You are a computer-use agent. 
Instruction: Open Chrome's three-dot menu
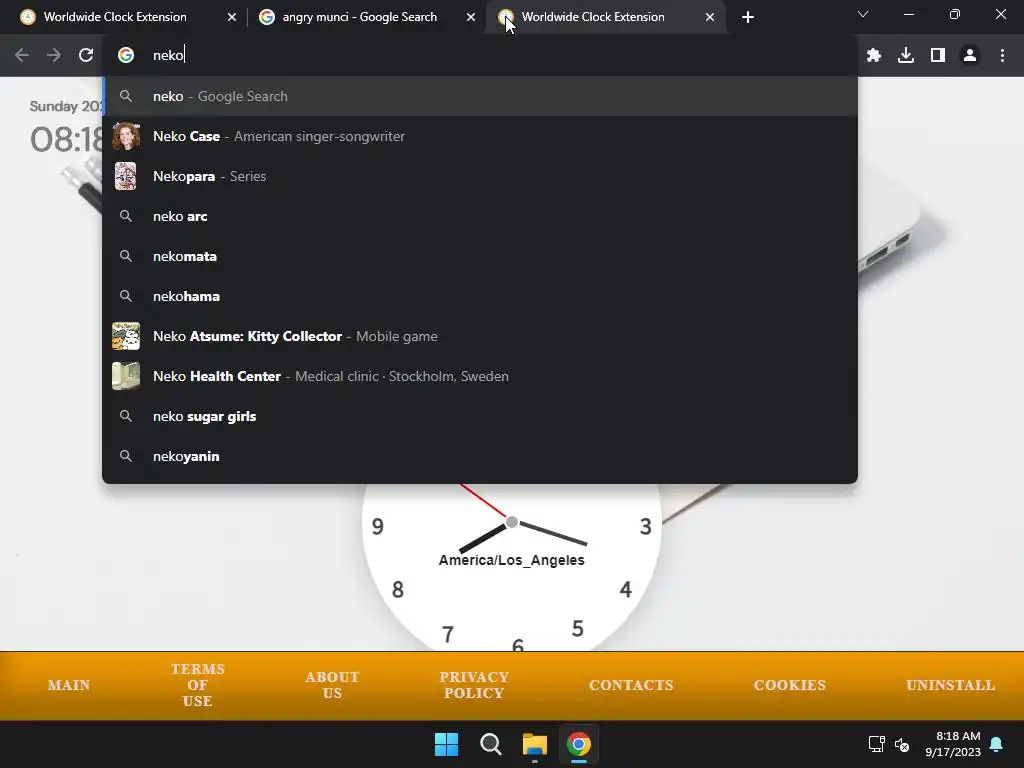(1002, 56)
